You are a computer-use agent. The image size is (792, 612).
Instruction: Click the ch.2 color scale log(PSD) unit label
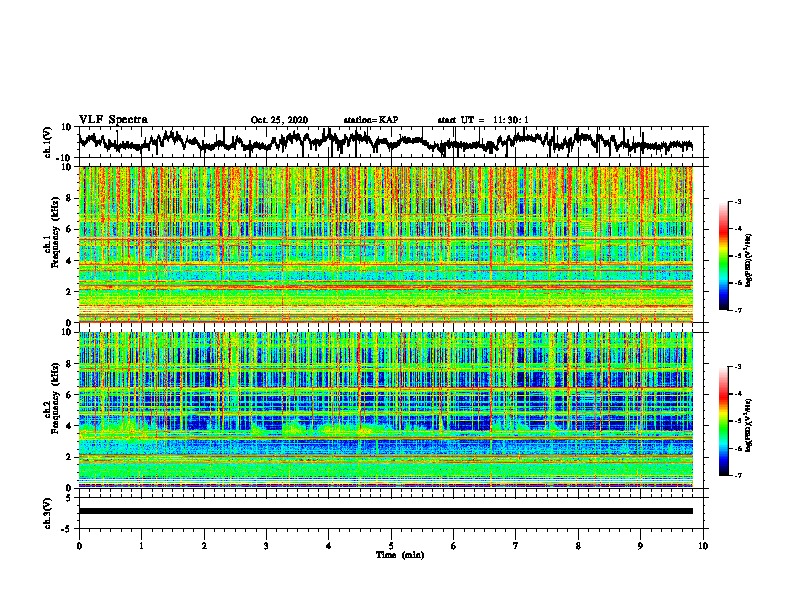(x=749, y=425)
